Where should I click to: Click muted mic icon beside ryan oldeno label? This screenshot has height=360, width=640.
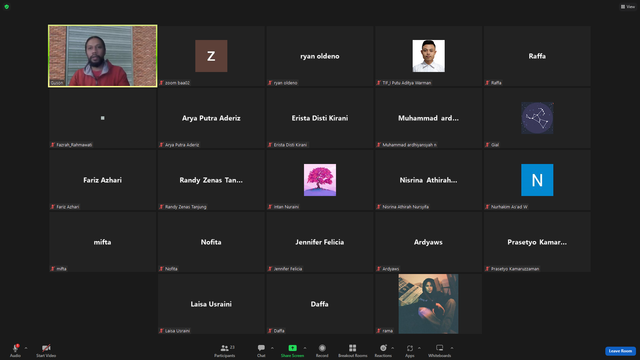pos(270,83)
